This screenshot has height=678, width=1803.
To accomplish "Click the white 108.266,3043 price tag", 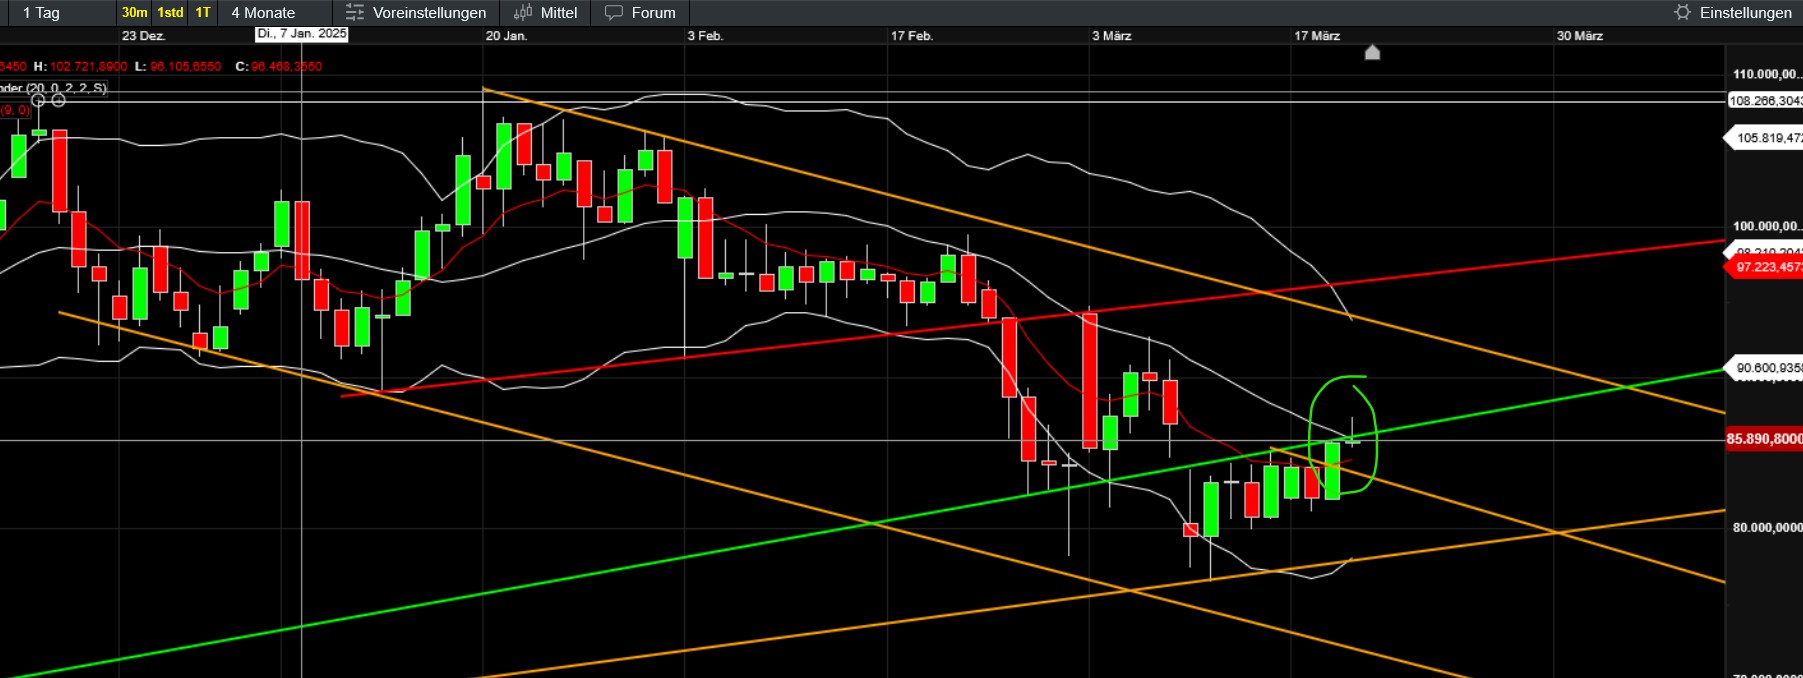I will point(1765,101).
